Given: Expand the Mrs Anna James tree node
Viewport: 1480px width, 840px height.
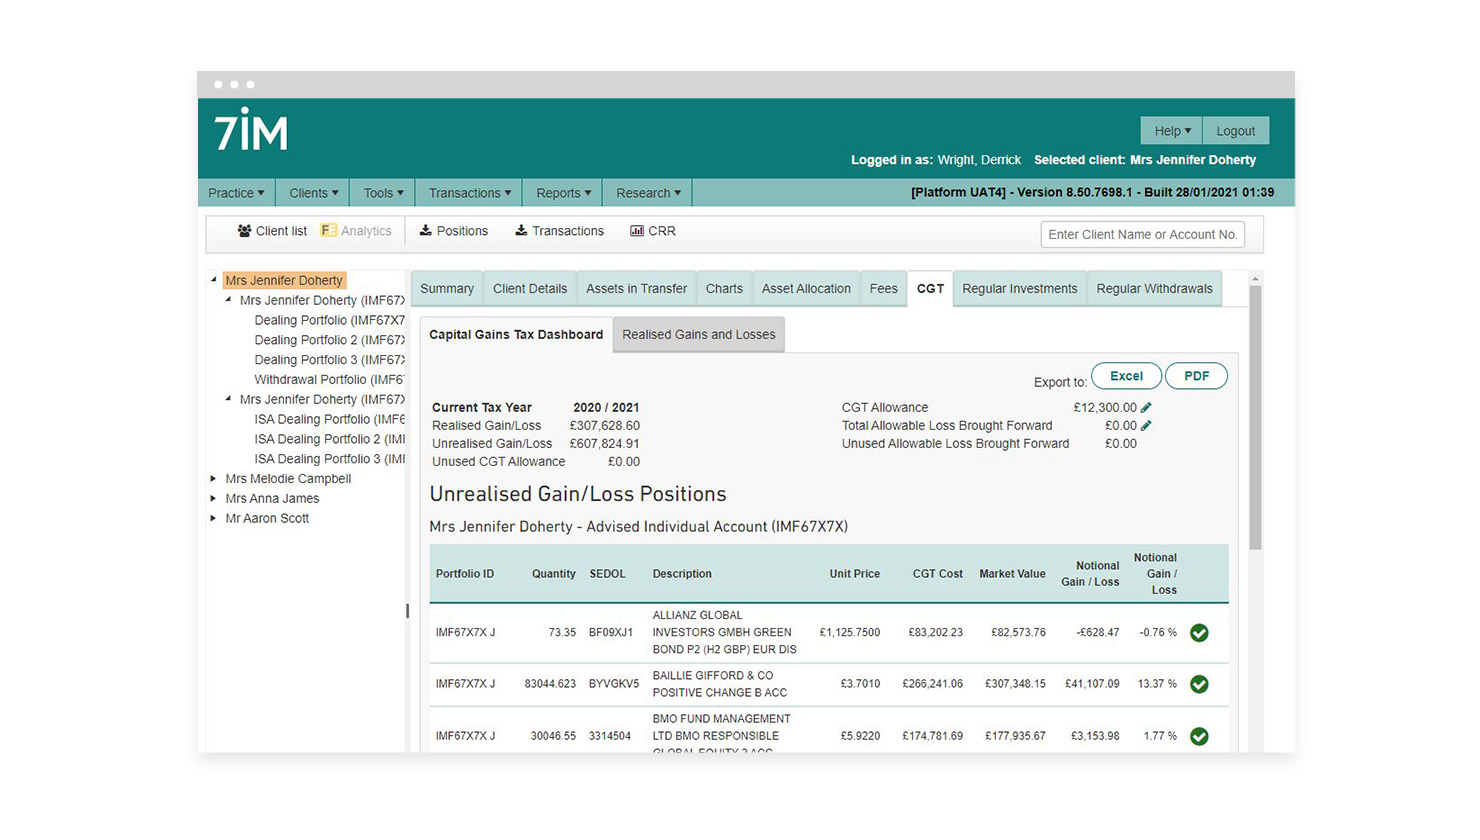Looking at the screenshot, I should pos(214,498).
